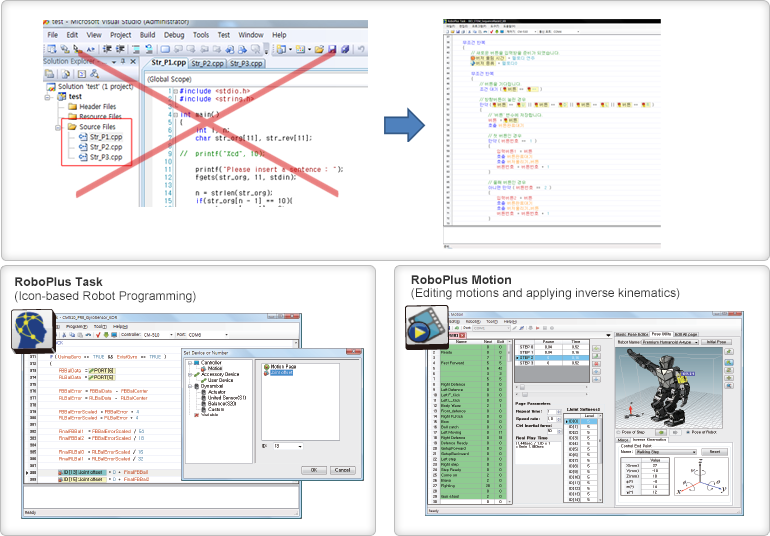Viewport: 770px width, 536px height.
Task: Click the Open File folder icon
Action: tap(319, 49)
